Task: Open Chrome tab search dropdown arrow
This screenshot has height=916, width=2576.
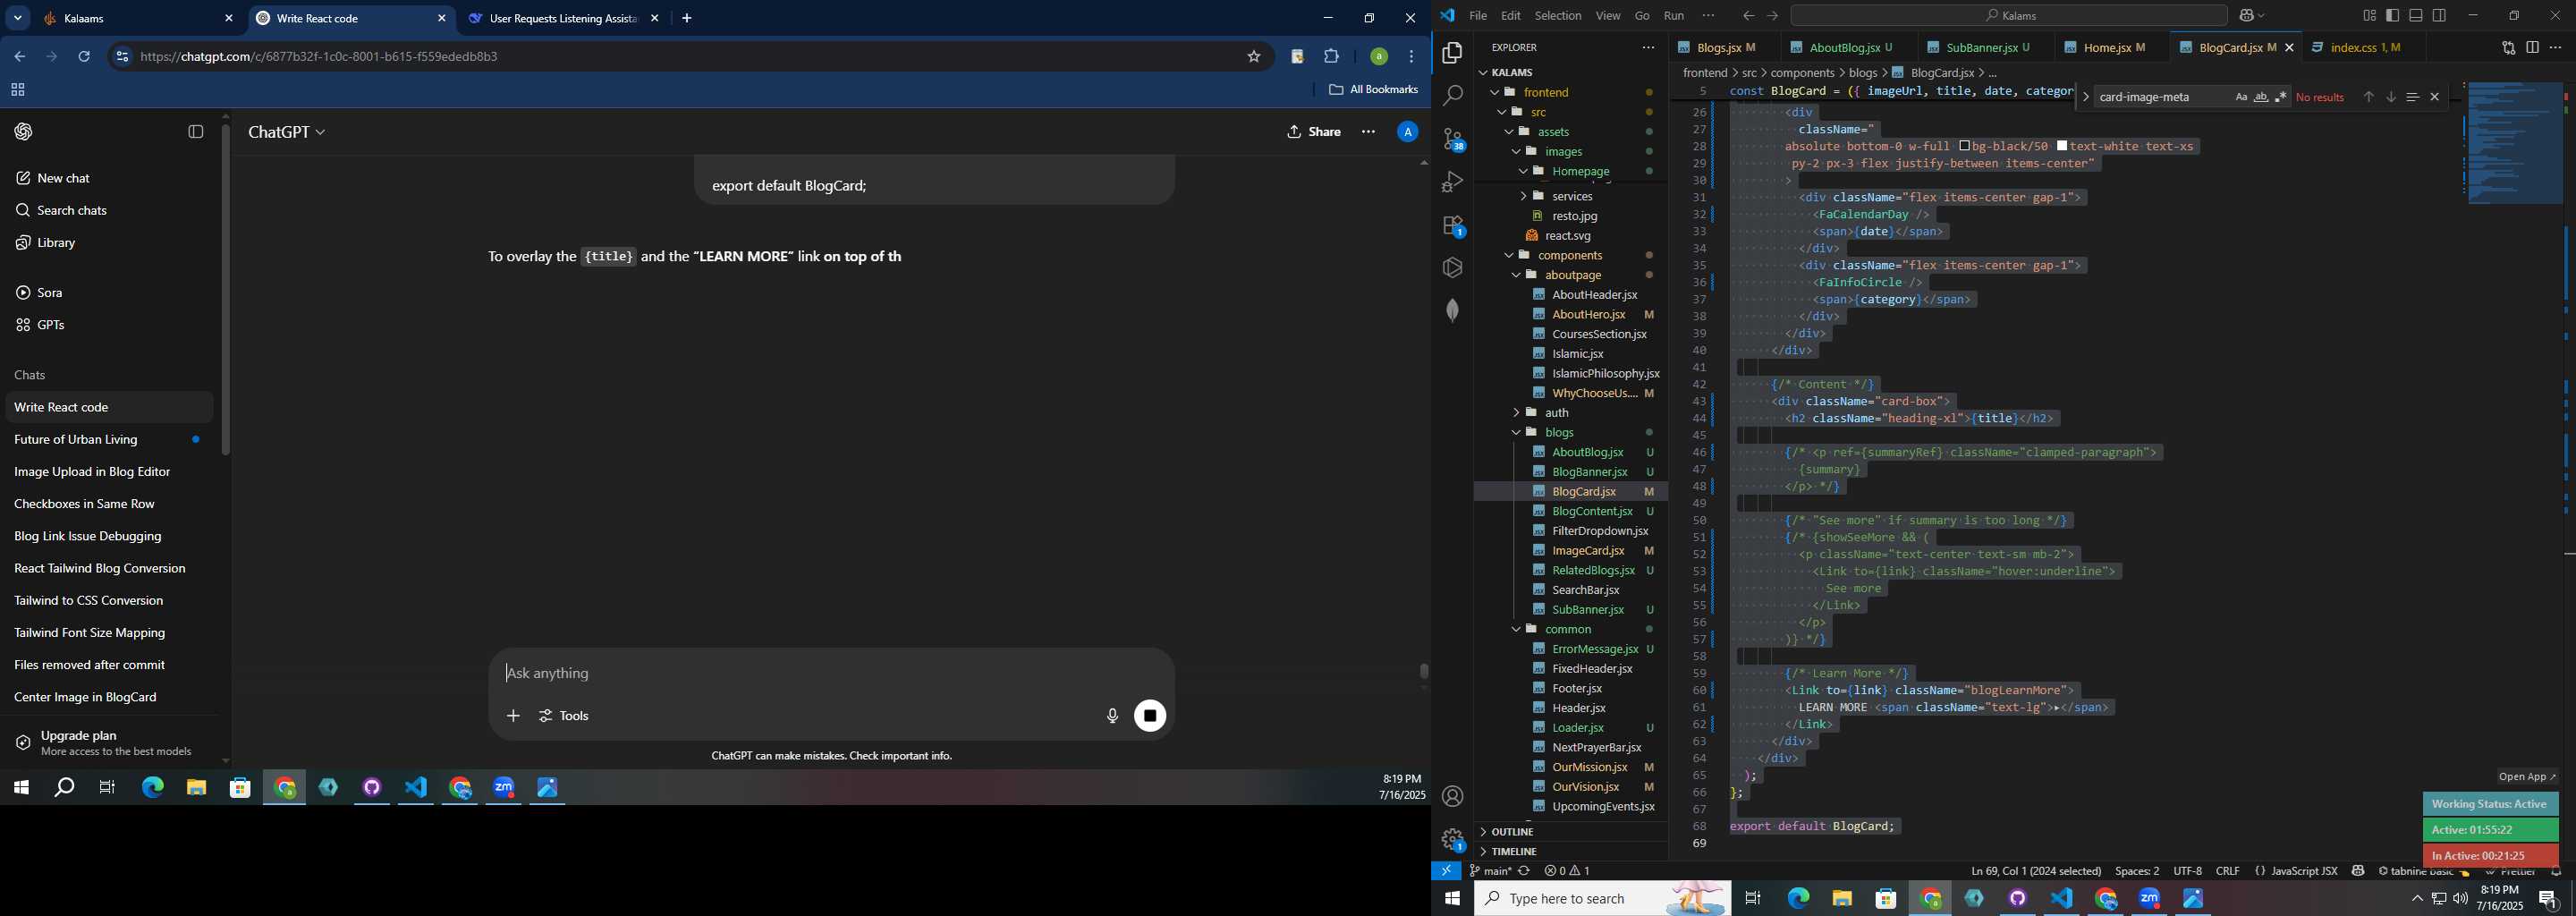Action: (18, 19)
